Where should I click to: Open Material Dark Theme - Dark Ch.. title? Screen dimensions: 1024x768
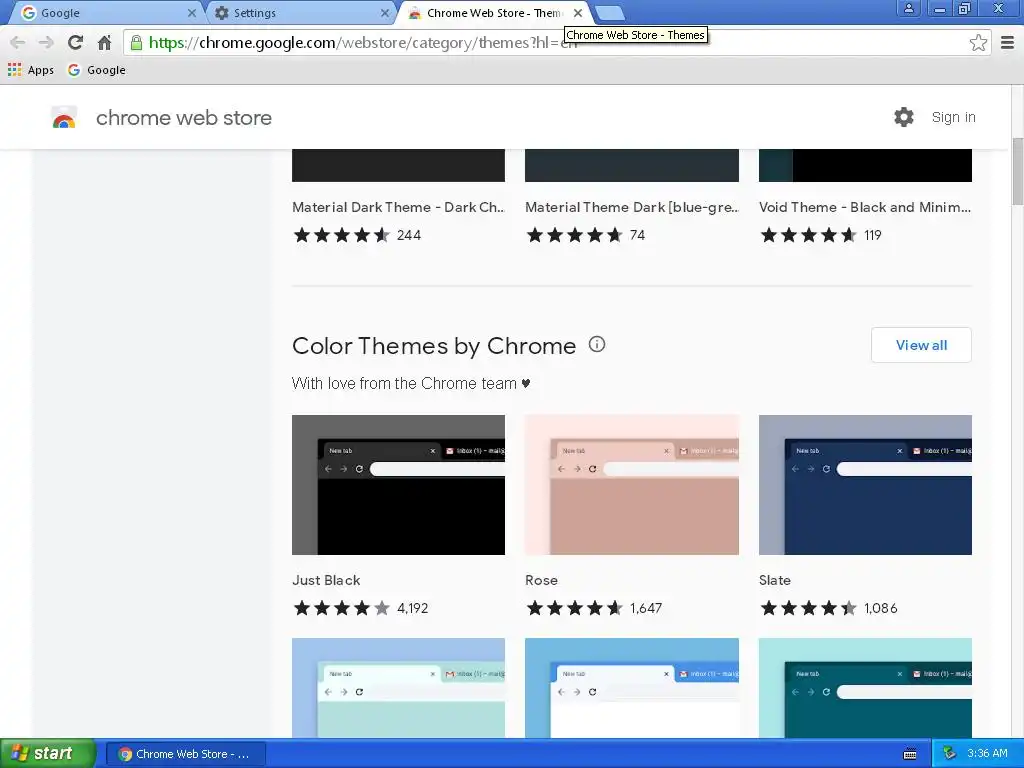tap(398, 207)
